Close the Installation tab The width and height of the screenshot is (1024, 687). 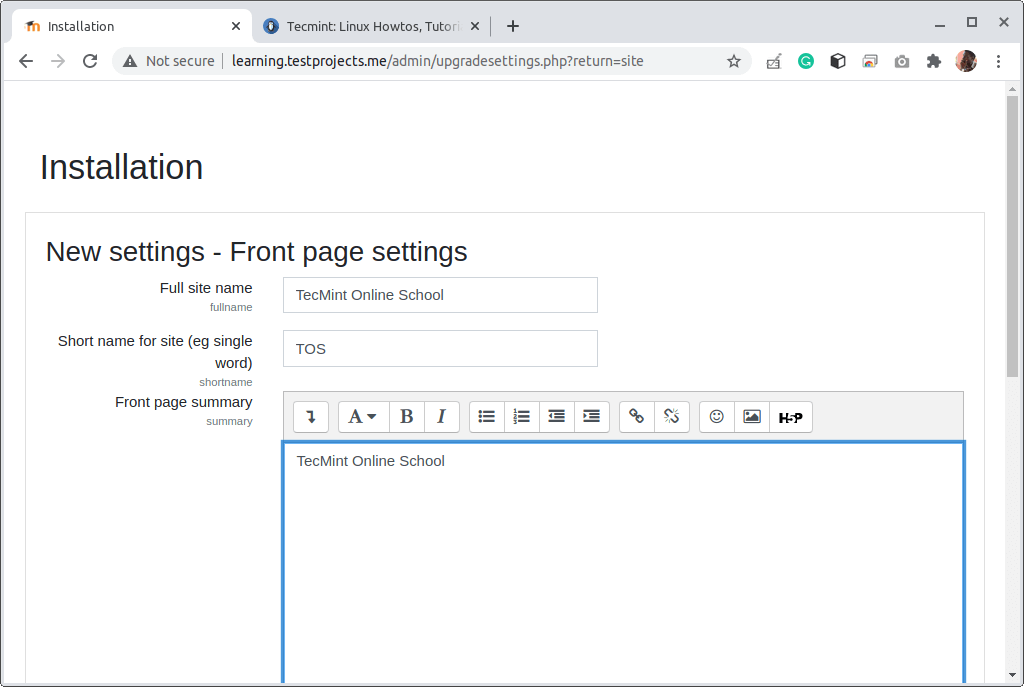point(236,26)
